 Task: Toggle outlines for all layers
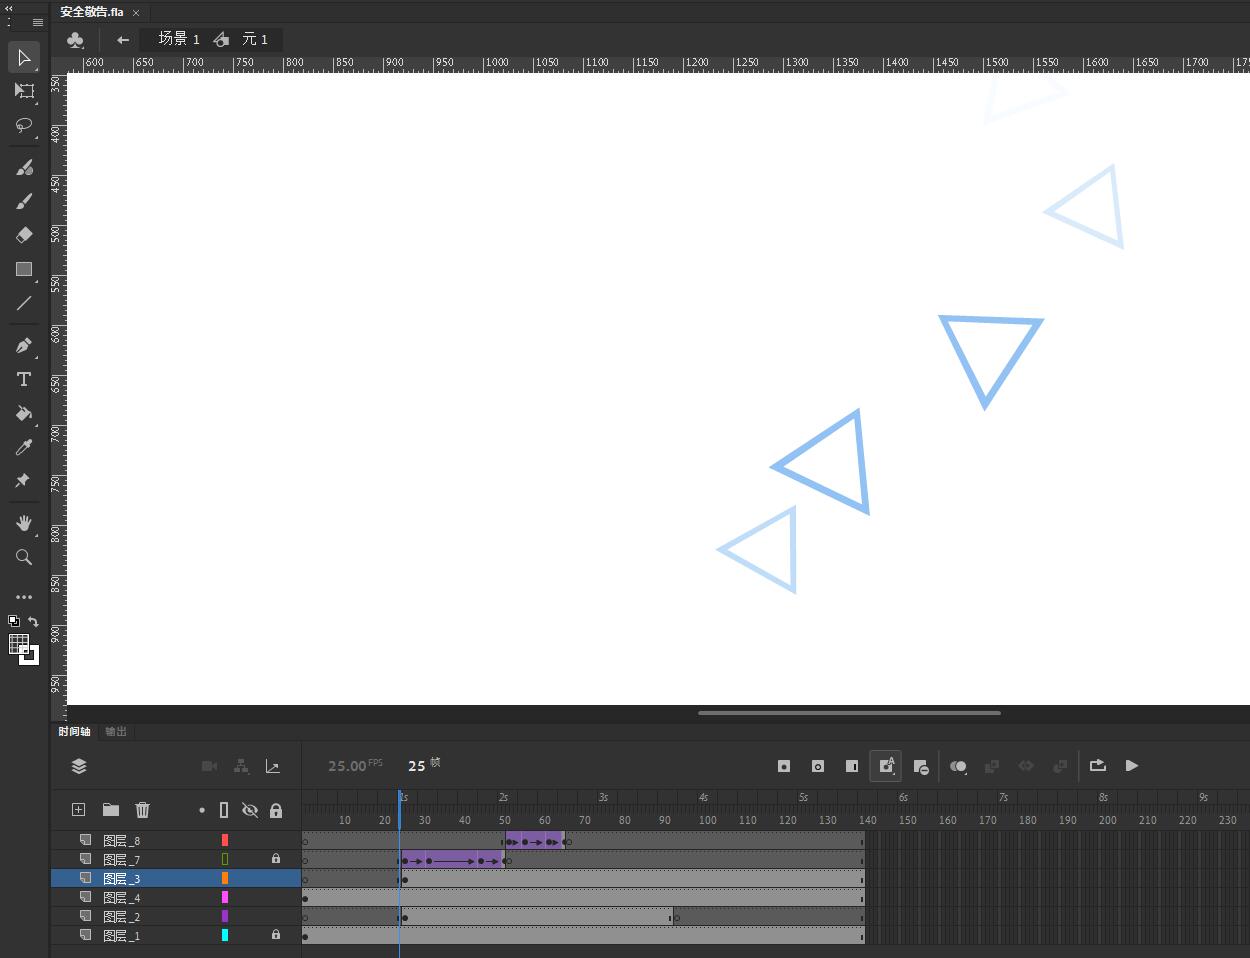224,810
